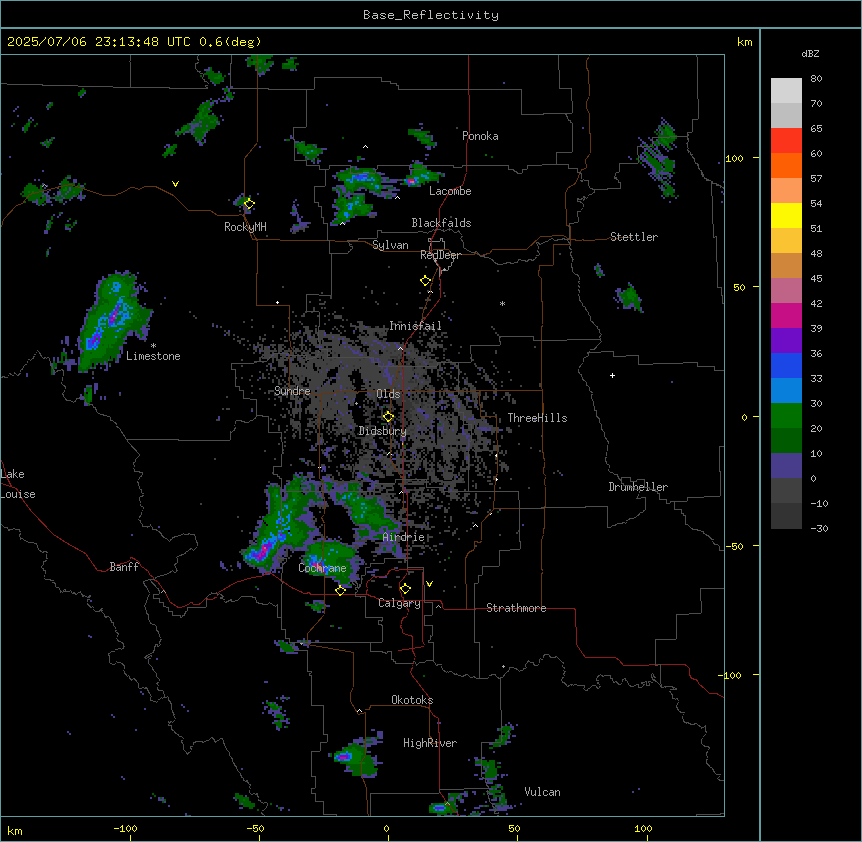This screenshot has height=842, width=862.
Task: Select the yellow diamond marker above Calgary label
Action: tap(405, 589)
